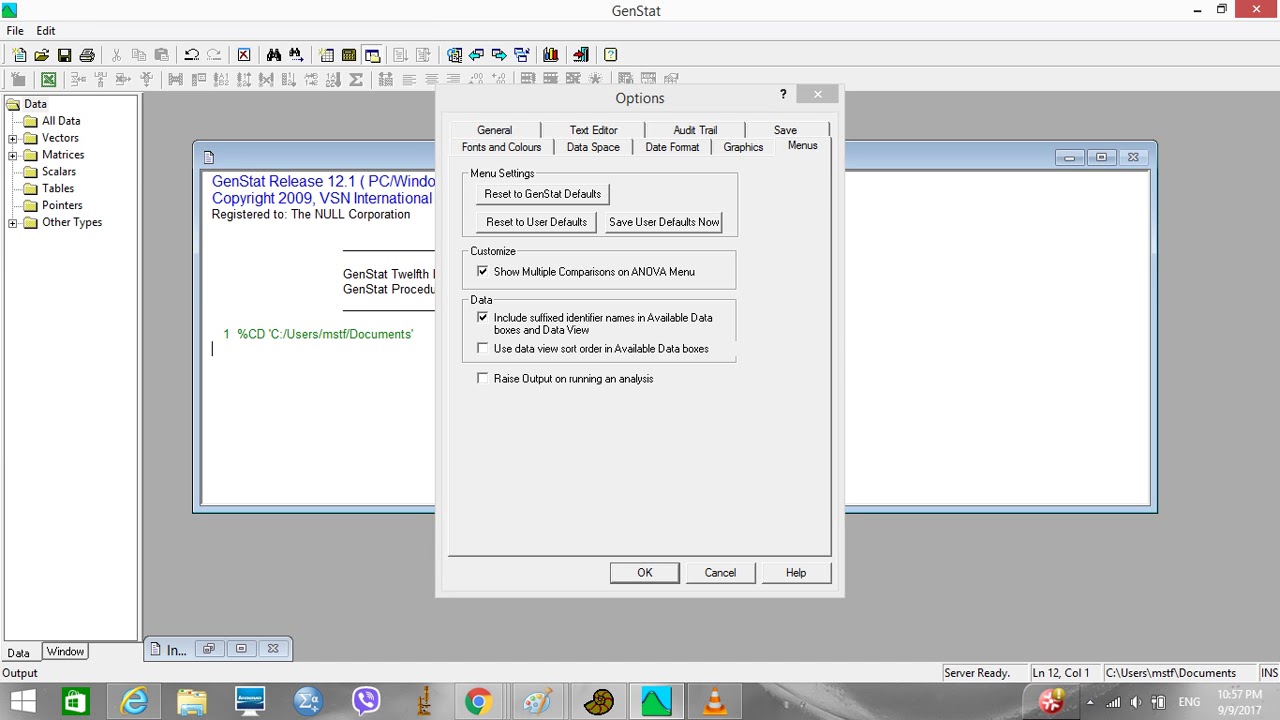Click the green Excel spreadsheet icon
Screen dimensions: 1280x720
[48, 79]
